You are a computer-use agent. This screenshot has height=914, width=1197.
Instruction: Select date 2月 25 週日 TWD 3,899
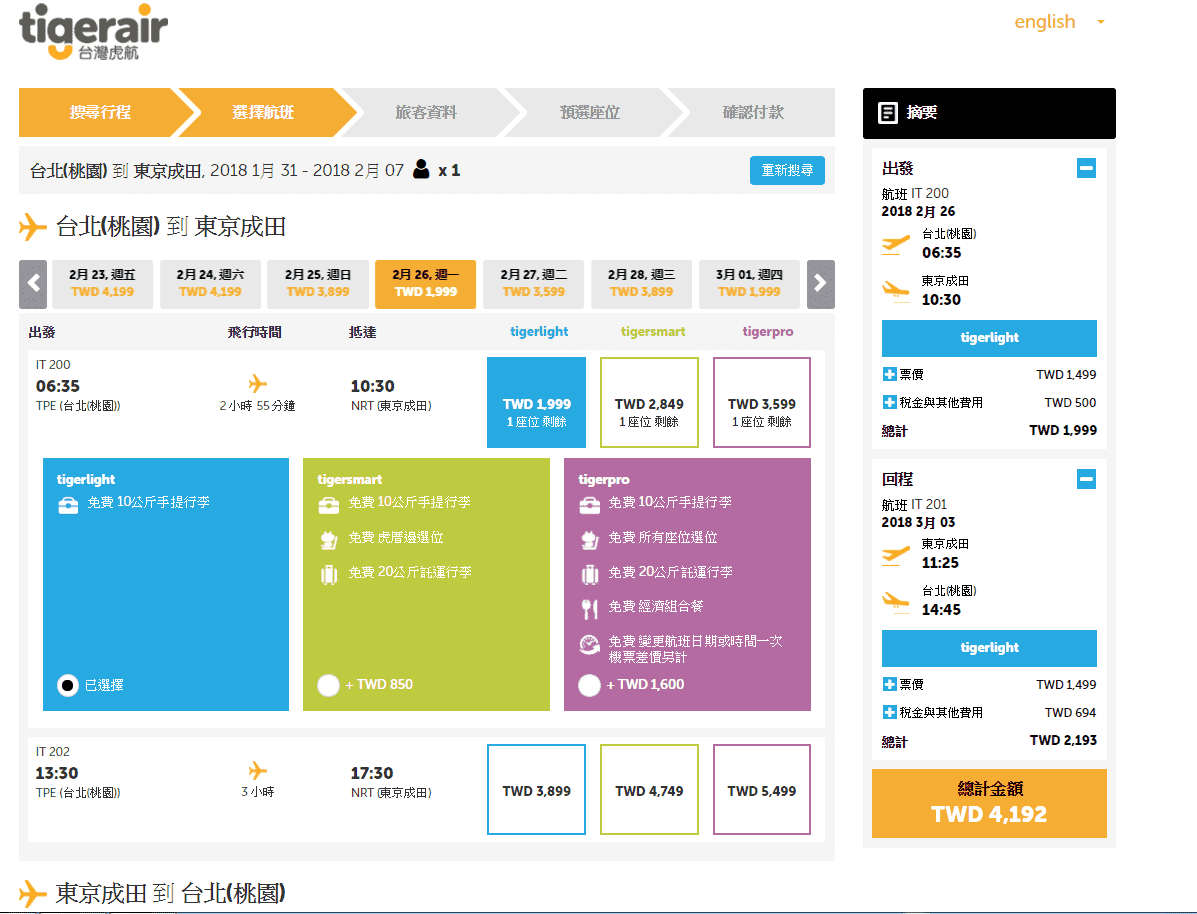[318, 284]
